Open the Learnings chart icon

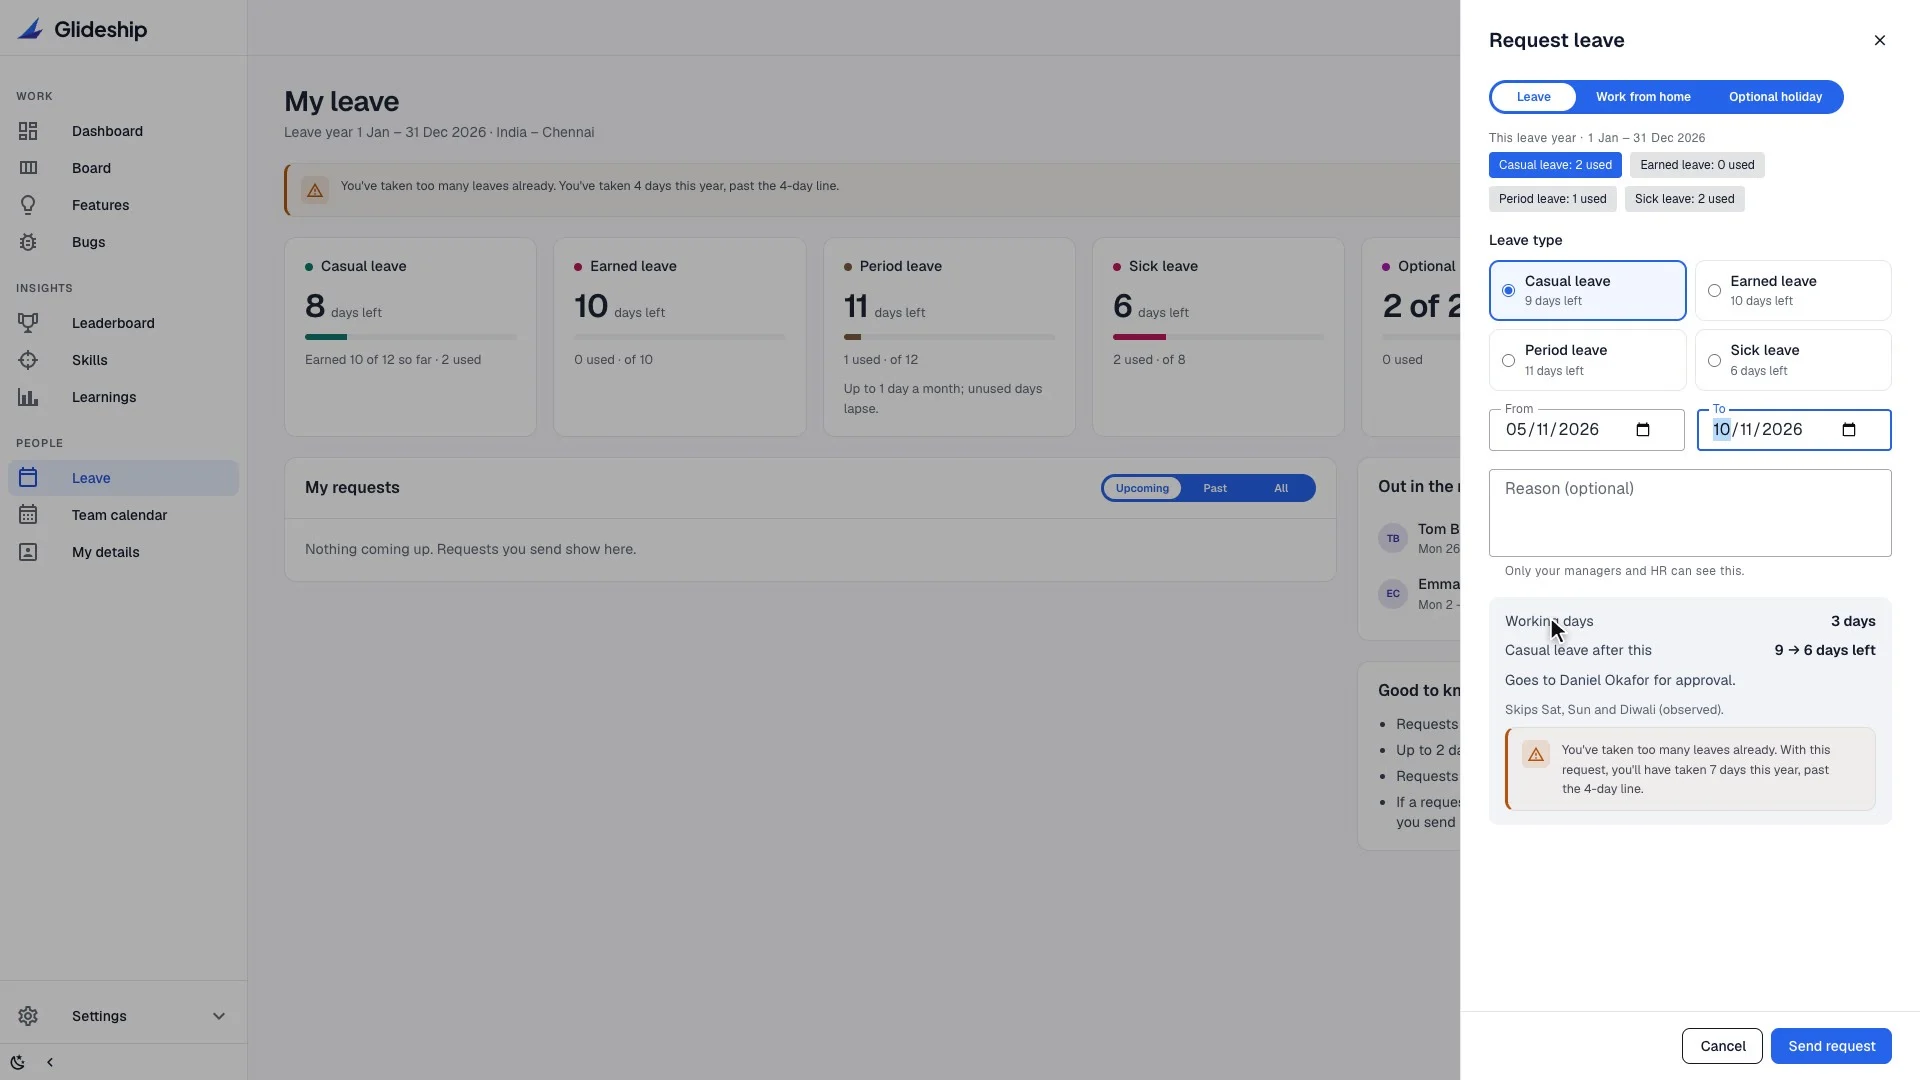pos(28,397)
